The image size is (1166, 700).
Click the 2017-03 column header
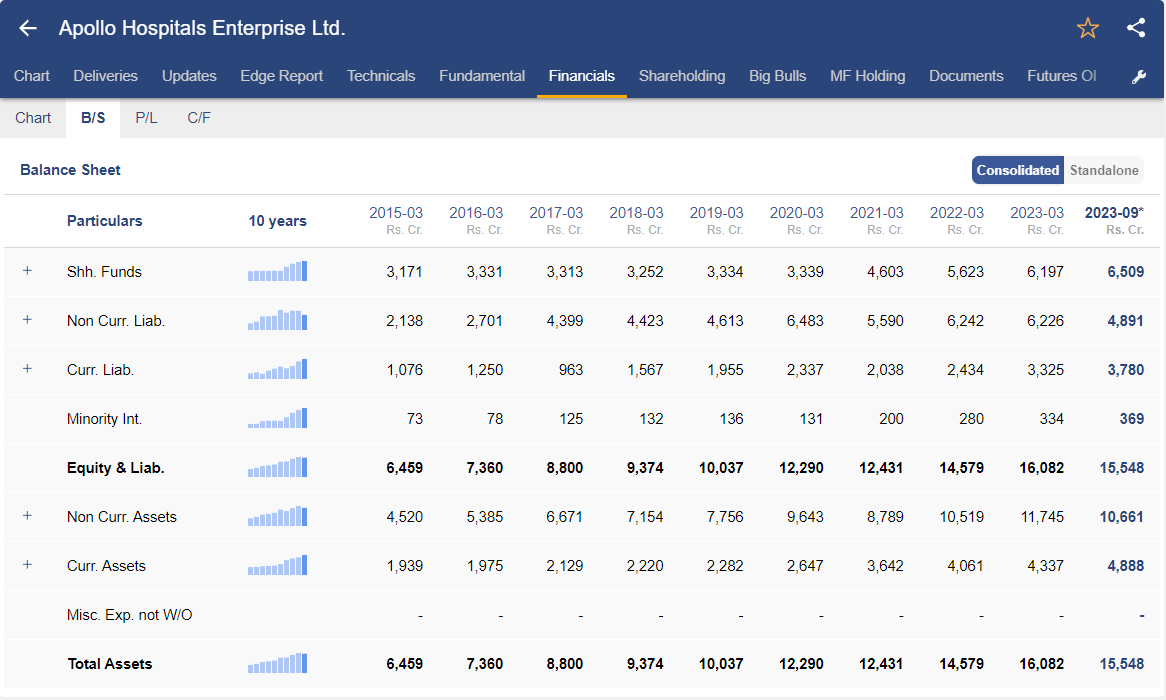(556, 213)
